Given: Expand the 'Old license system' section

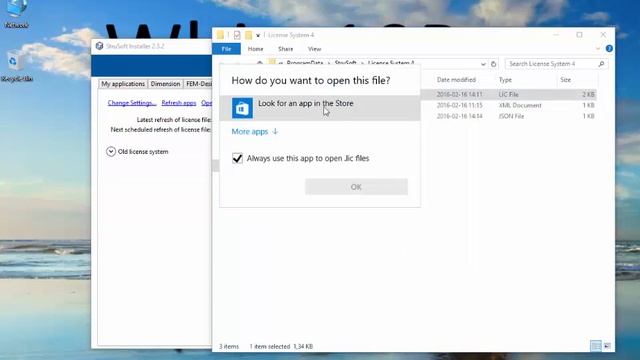Looking at the screenshot, I should pyautogui.click(x=111, y=151).
